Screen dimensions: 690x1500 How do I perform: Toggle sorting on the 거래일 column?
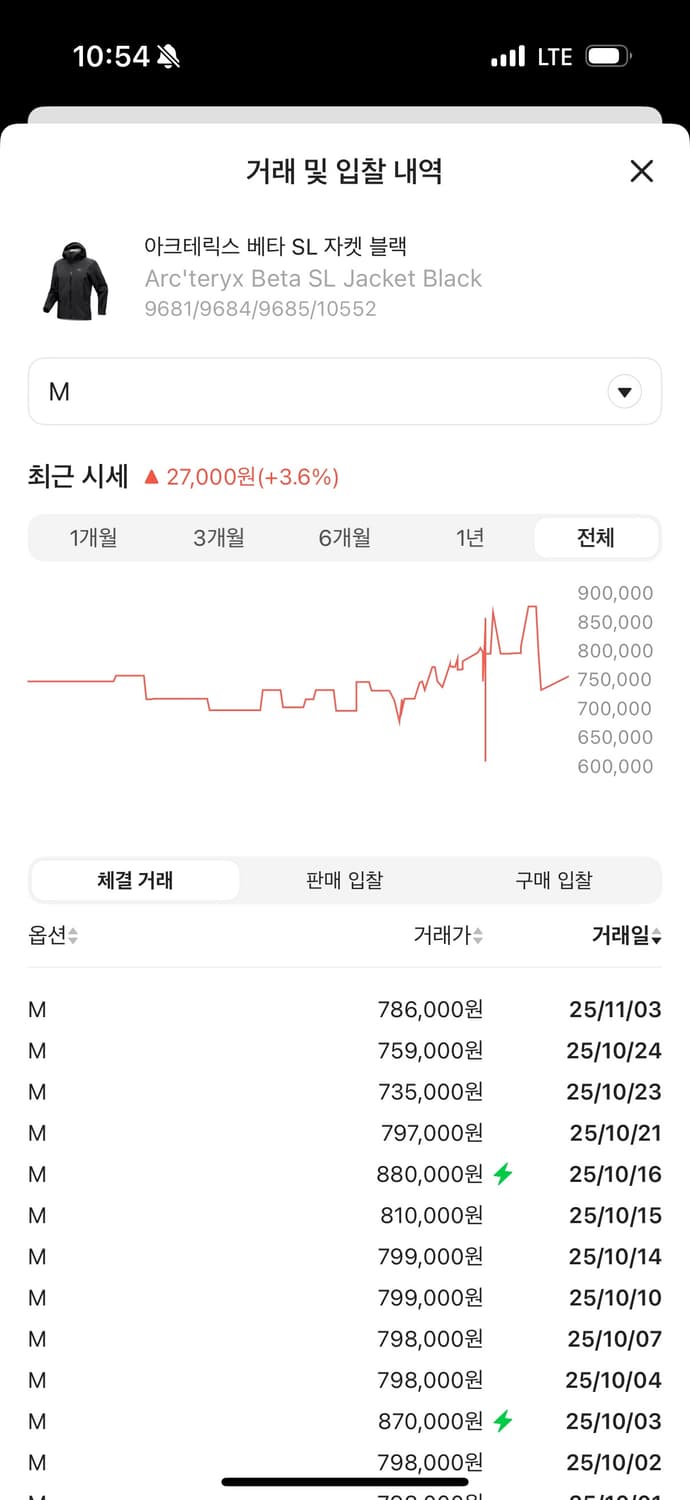pyautogui.click(x=625, y=935)
